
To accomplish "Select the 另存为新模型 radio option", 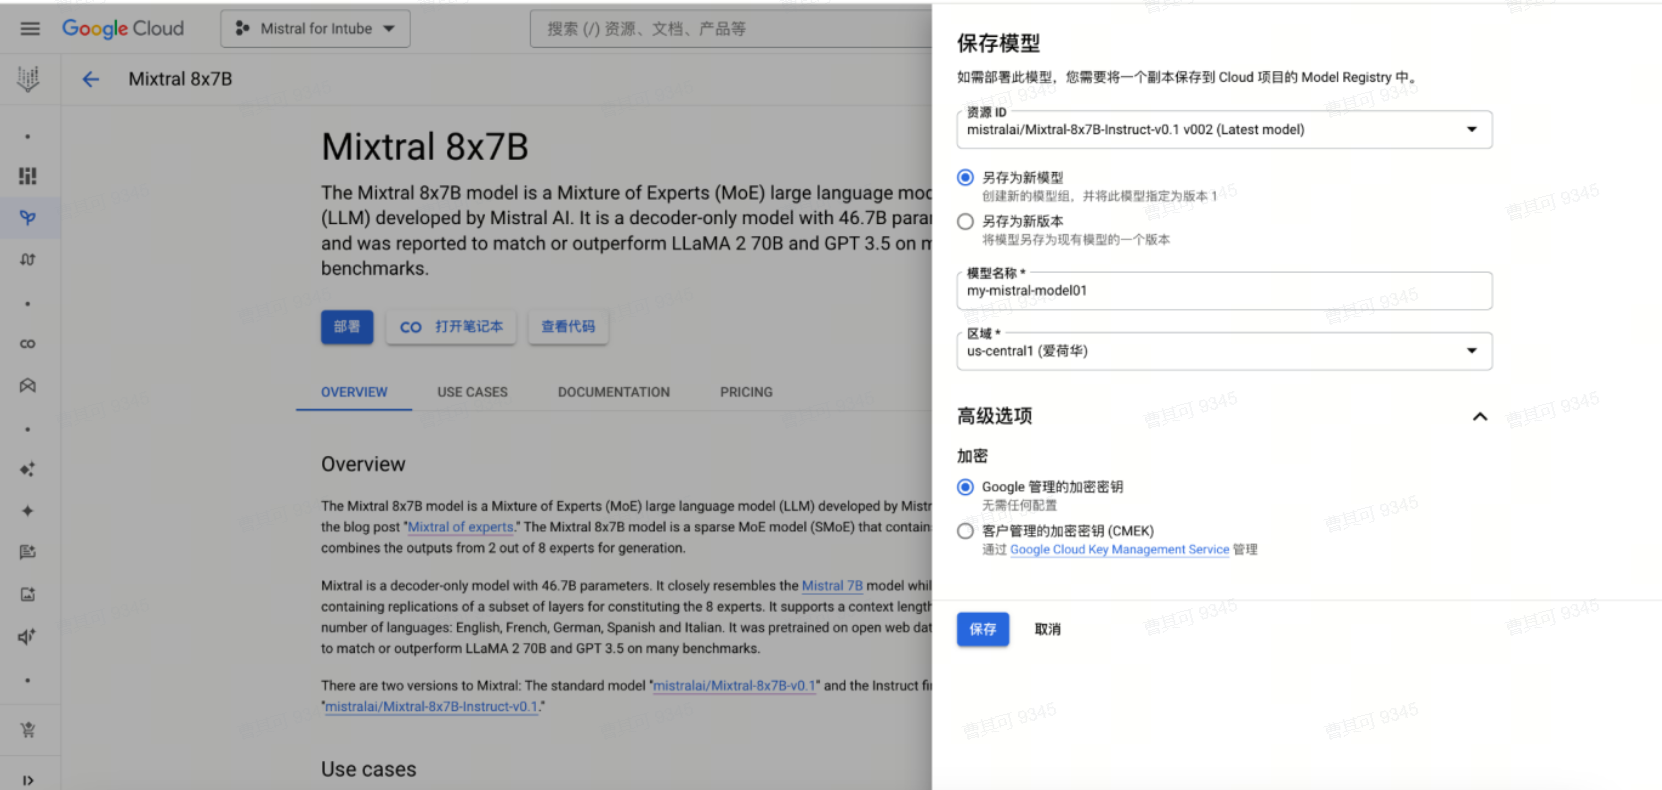I will point(965,178).
